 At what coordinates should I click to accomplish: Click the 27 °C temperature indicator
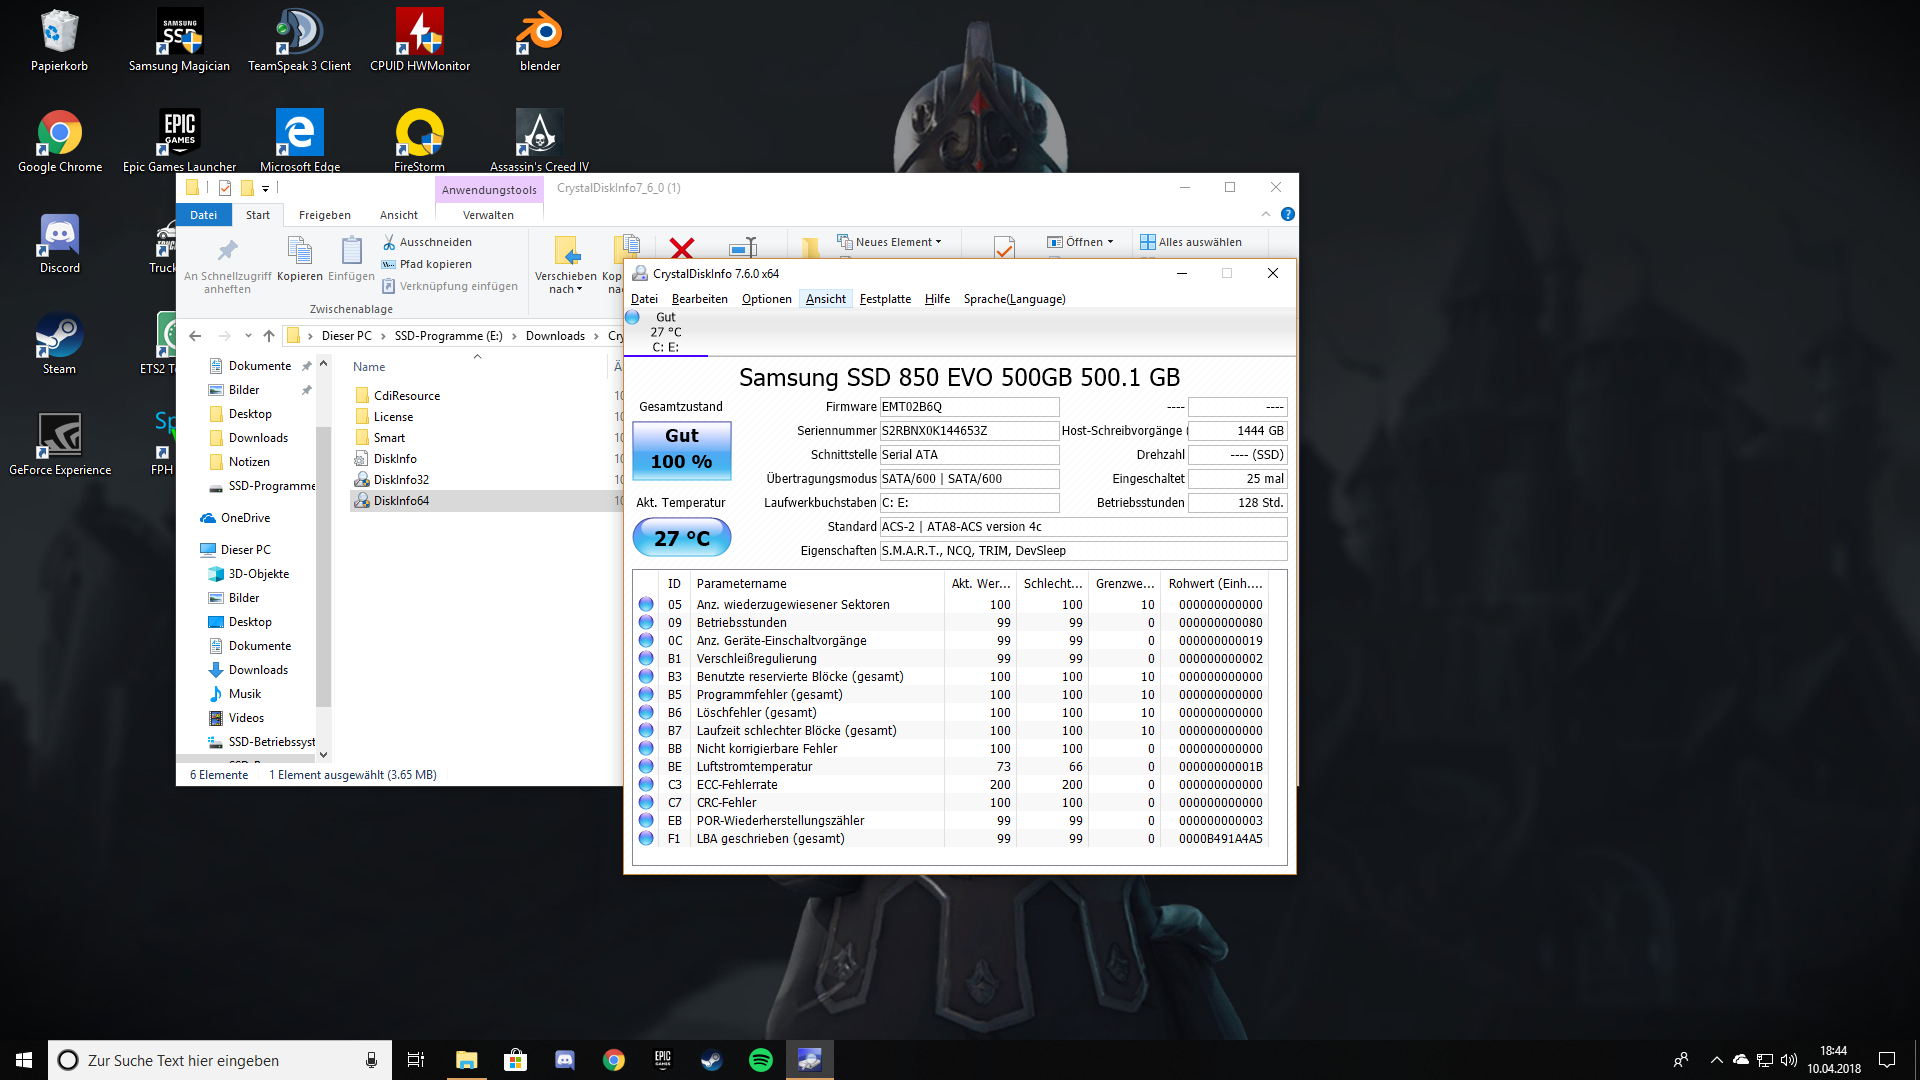682,538
